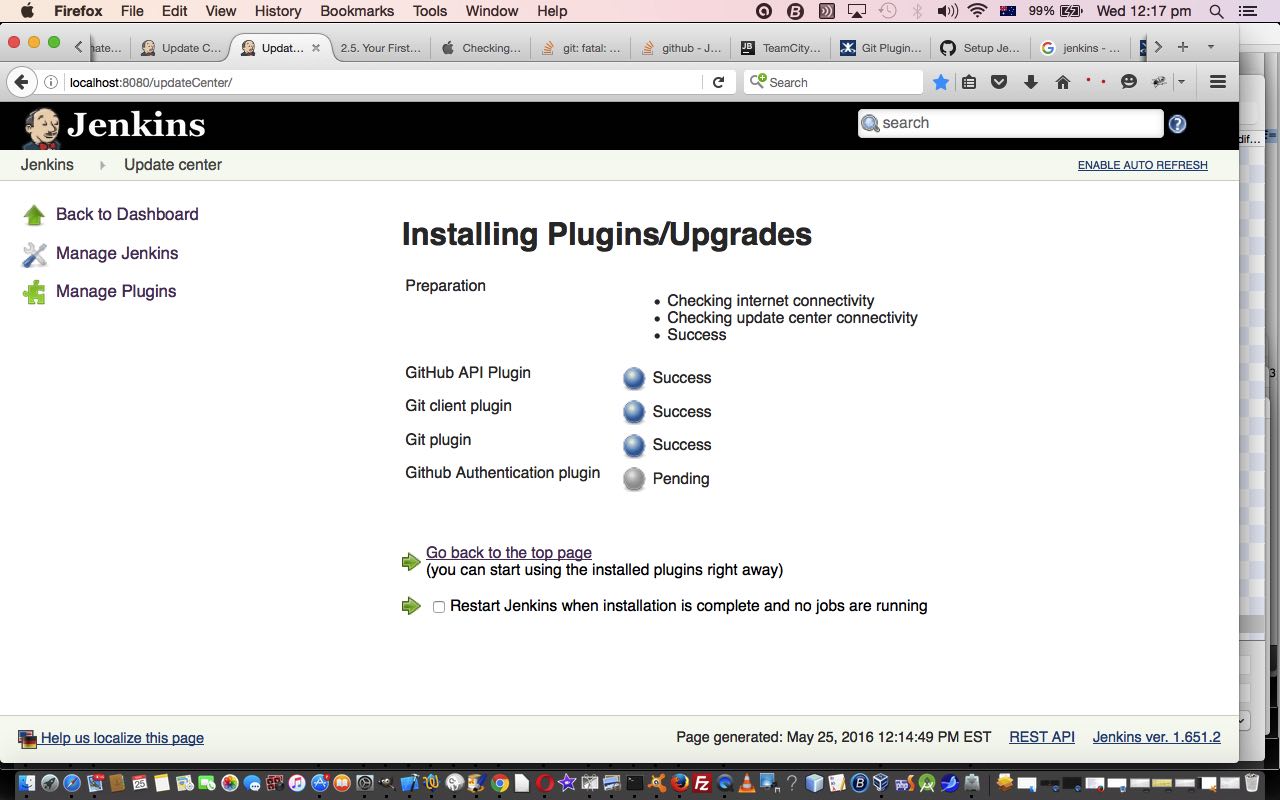Enable Restart Jenkins when installation is complete checkbox
The image size is (1280, 800).
pyautogui.click(x=439, y=607)
